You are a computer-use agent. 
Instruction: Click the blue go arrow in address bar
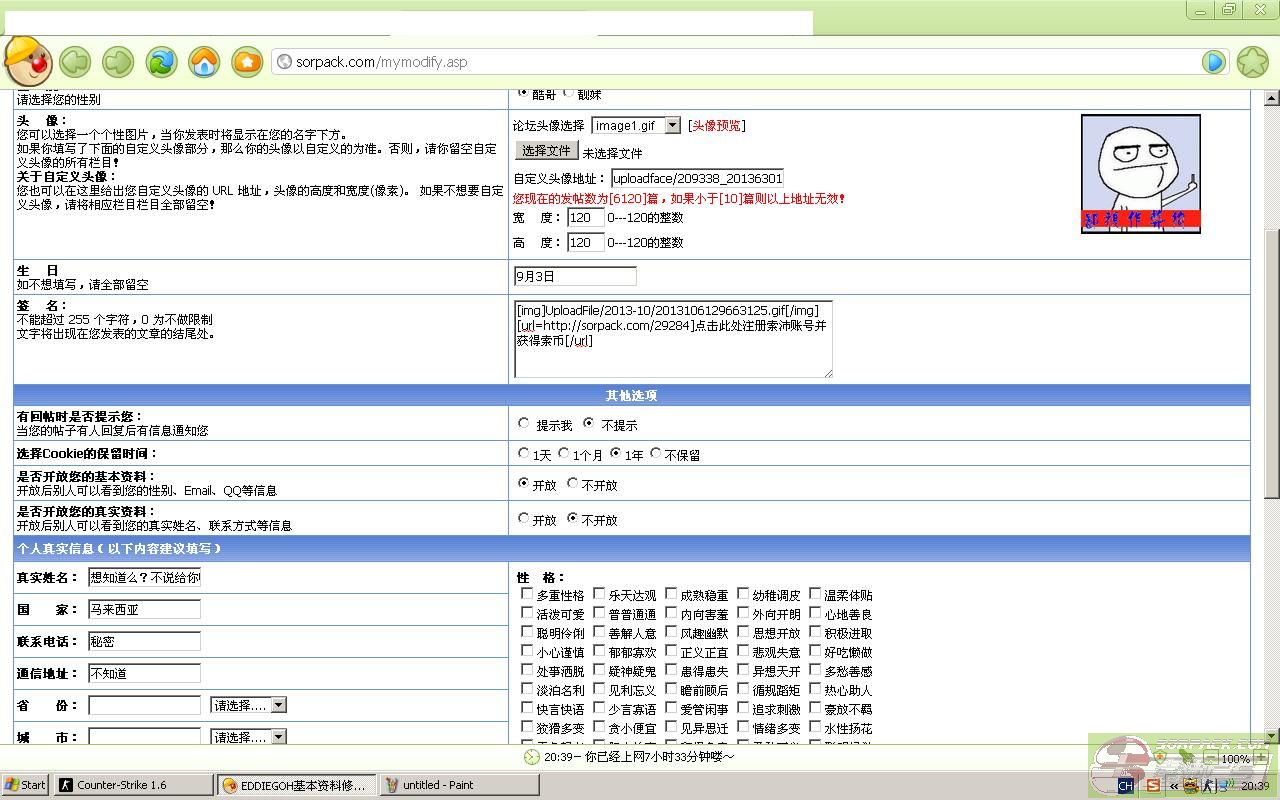[1214, 62]
